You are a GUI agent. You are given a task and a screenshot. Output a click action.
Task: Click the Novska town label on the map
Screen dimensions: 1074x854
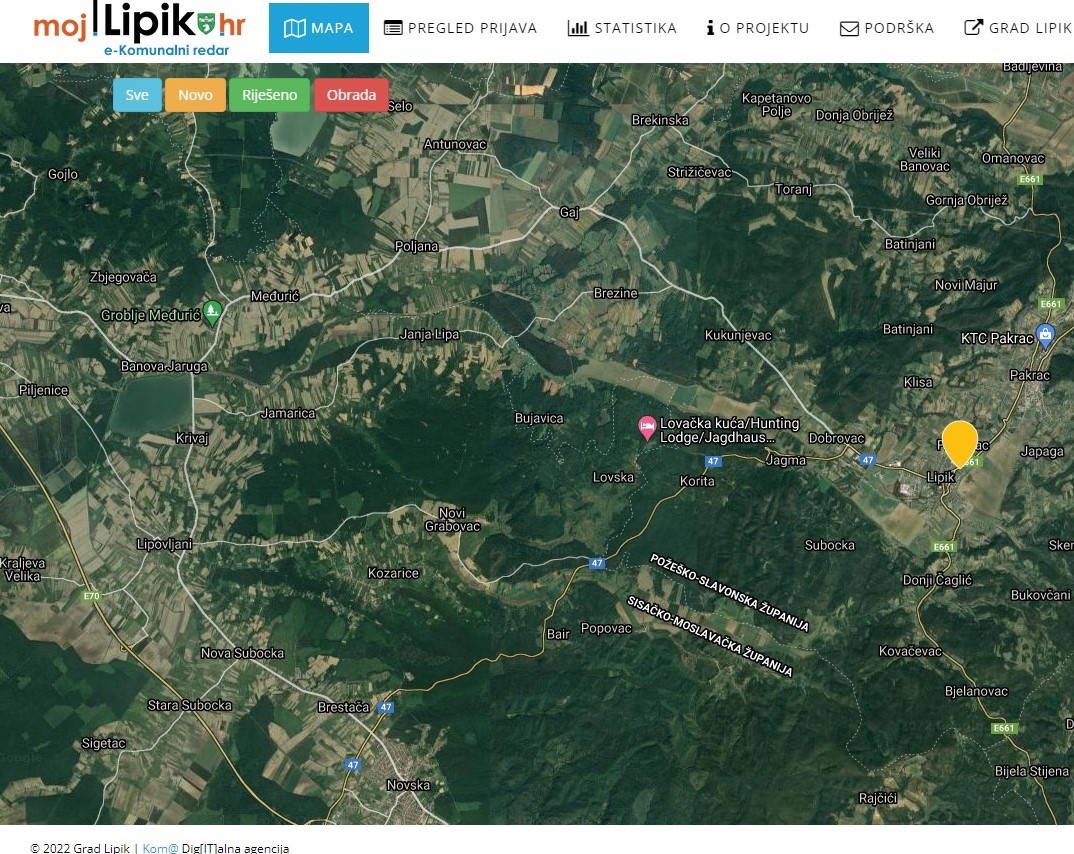coord(407,785)
